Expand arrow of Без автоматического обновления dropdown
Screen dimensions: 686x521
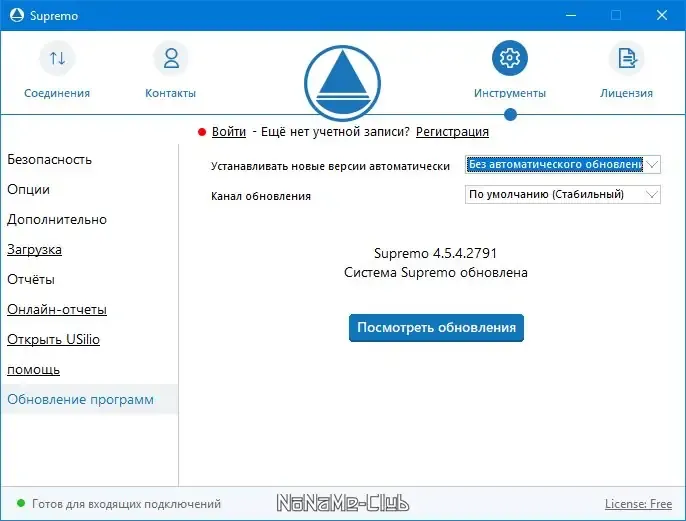pos(652,164)
